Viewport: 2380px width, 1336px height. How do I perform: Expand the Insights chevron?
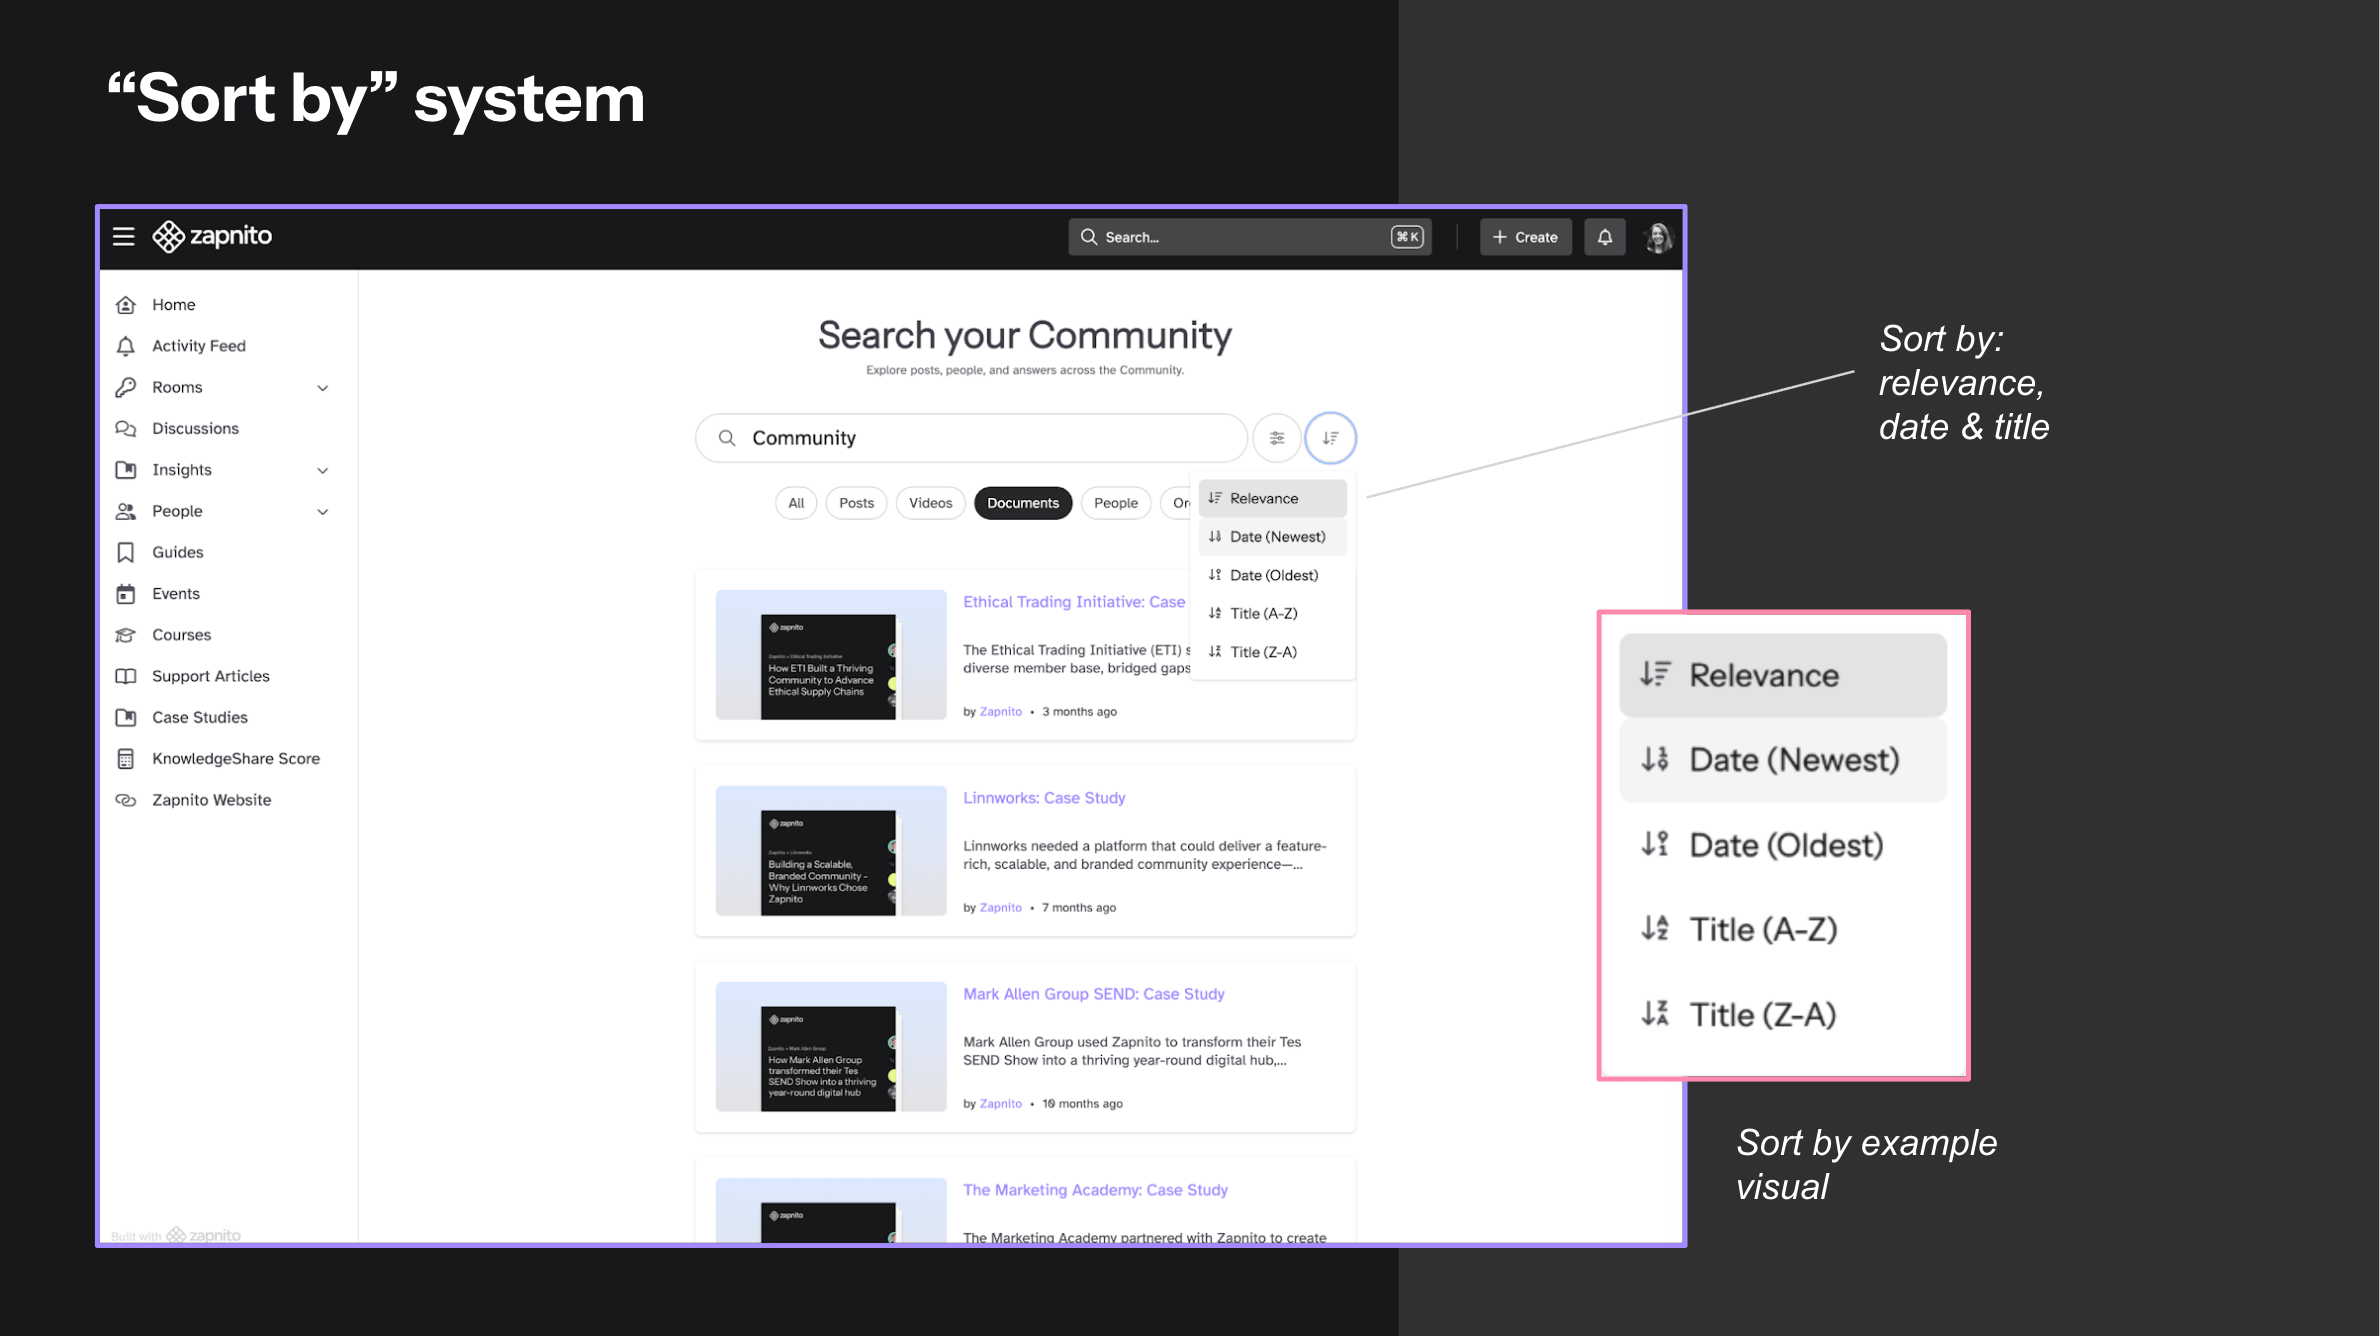click(x=322, y=470)
